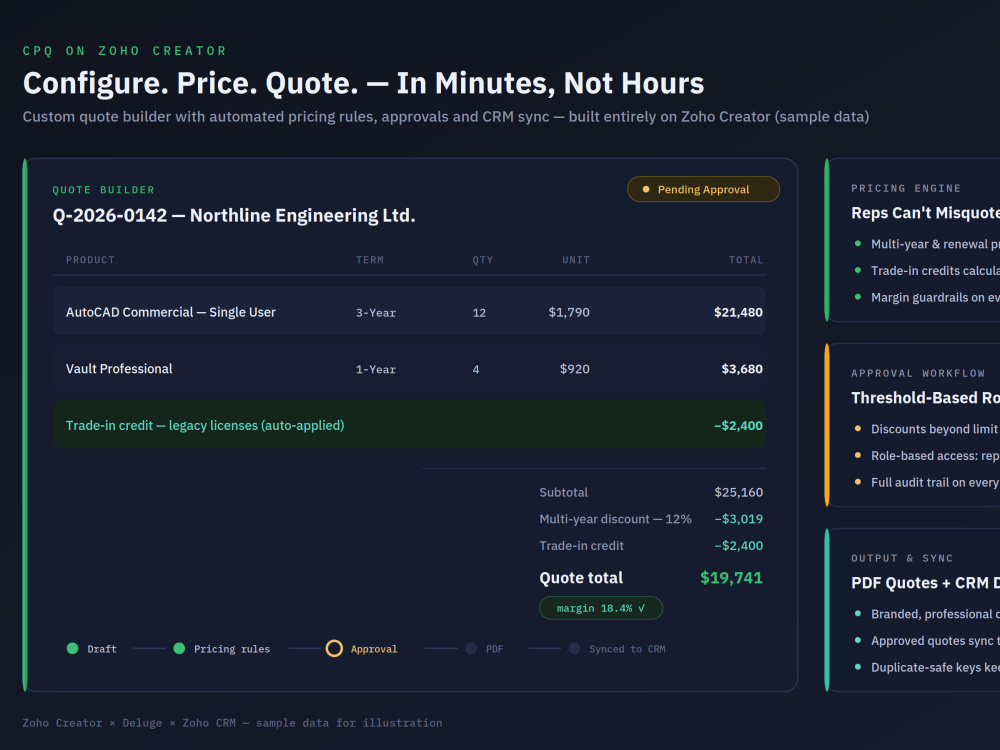Click the Branded, professional bullet

[x=935, y=614]
